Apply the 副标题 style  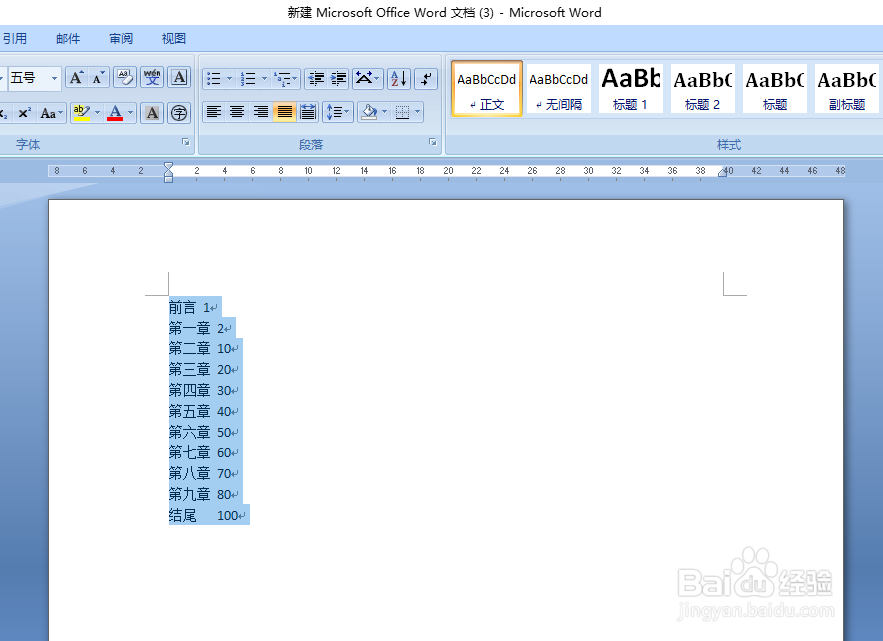click(847, 88)
